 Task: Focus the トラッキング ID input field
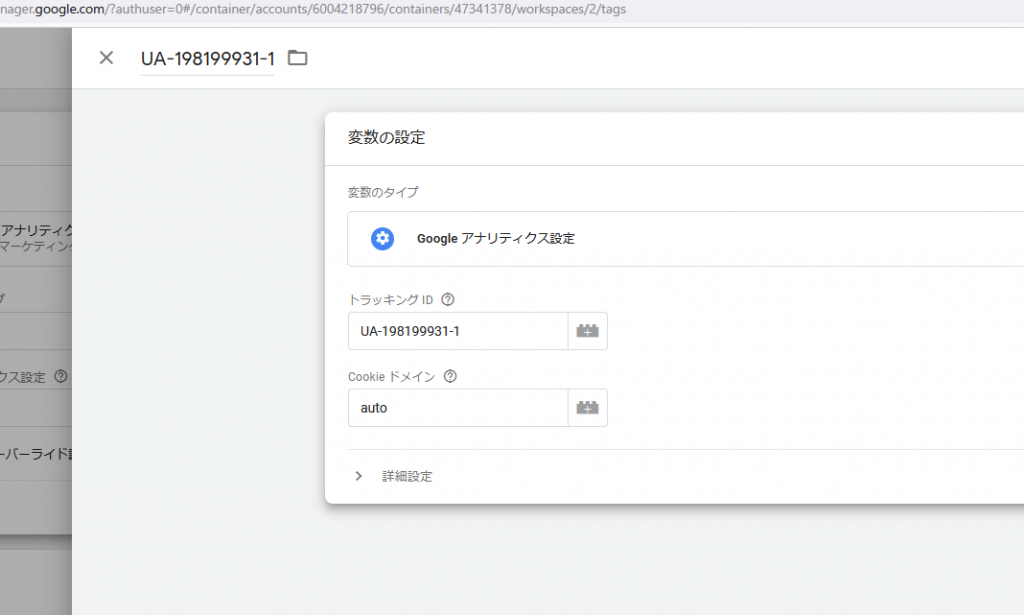(x=458, y=331)
